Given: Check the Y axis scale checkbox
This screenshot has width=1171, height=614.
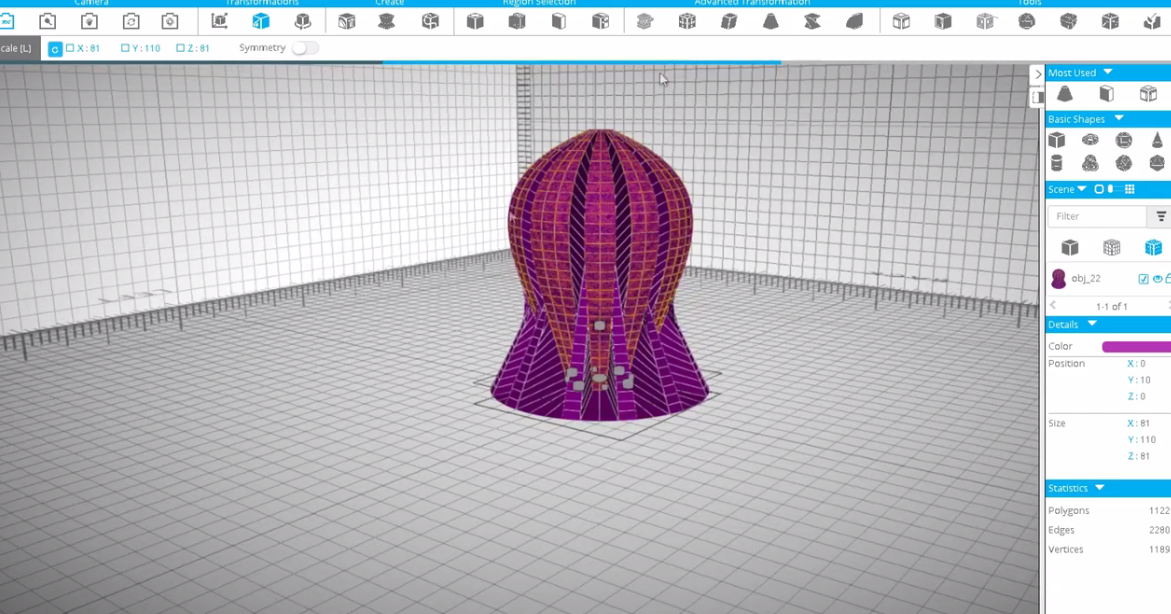Looking at the screenshot, I should (x=125, y=48).
